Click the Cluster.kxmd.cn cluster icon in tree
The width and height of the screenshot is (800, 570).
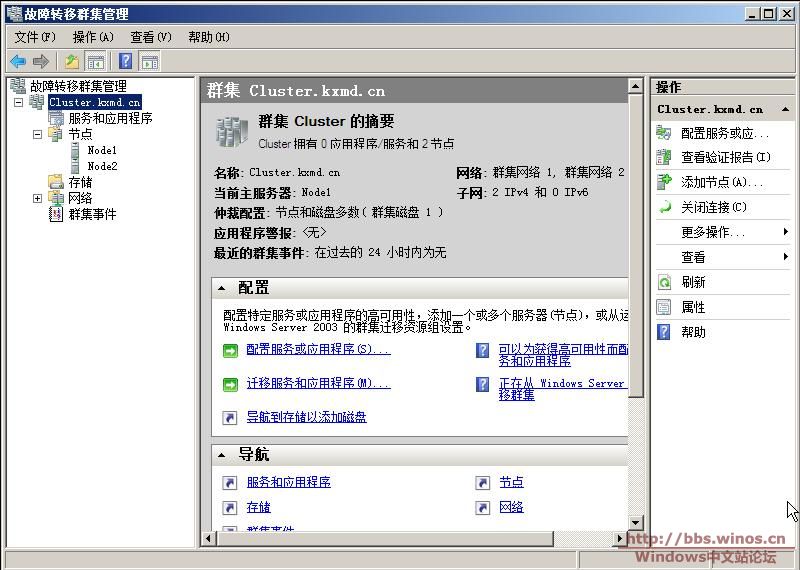click(37, 102)
